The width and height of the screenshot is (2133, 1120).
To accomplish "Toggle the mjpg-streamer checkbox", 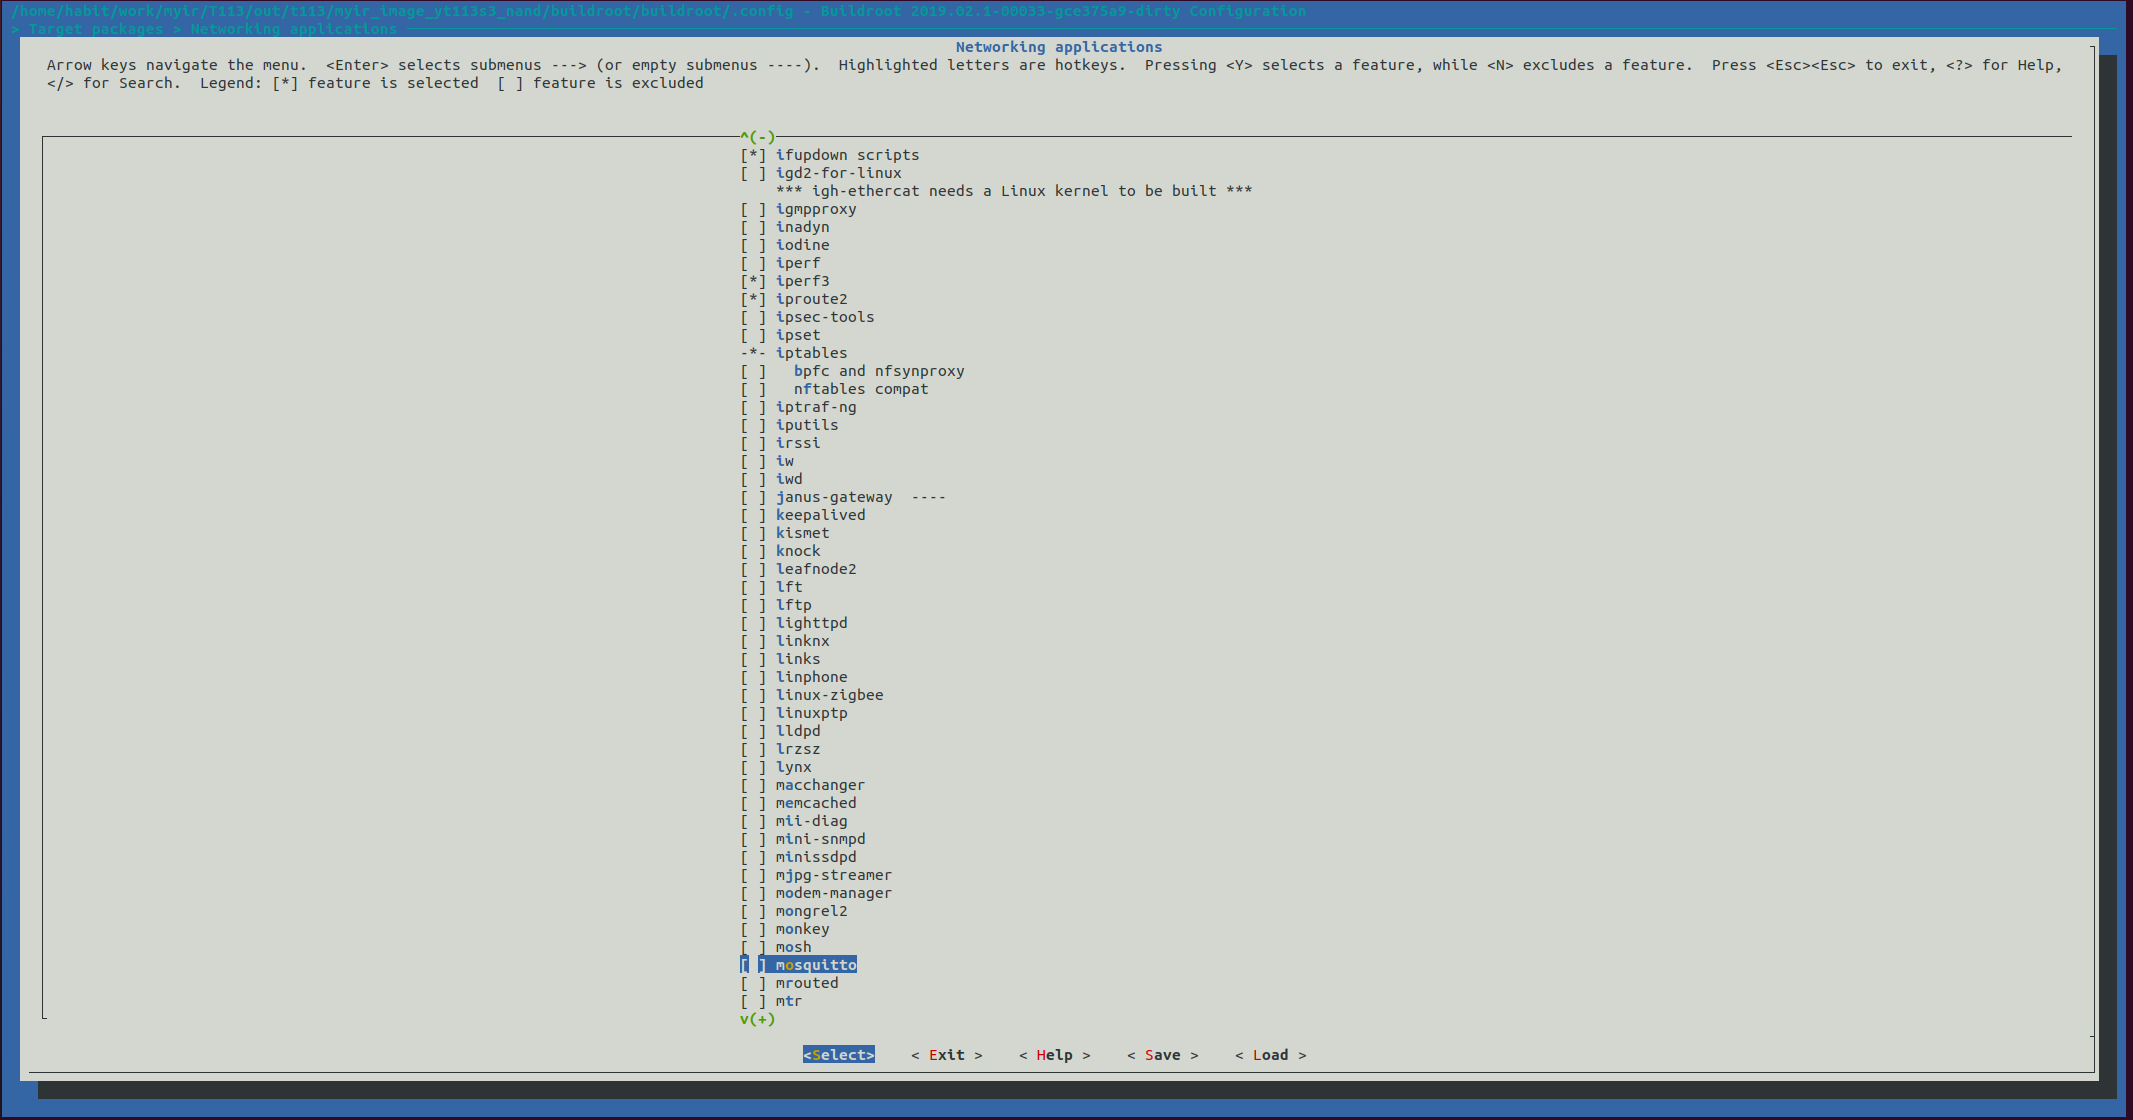I will coord(753,875).
